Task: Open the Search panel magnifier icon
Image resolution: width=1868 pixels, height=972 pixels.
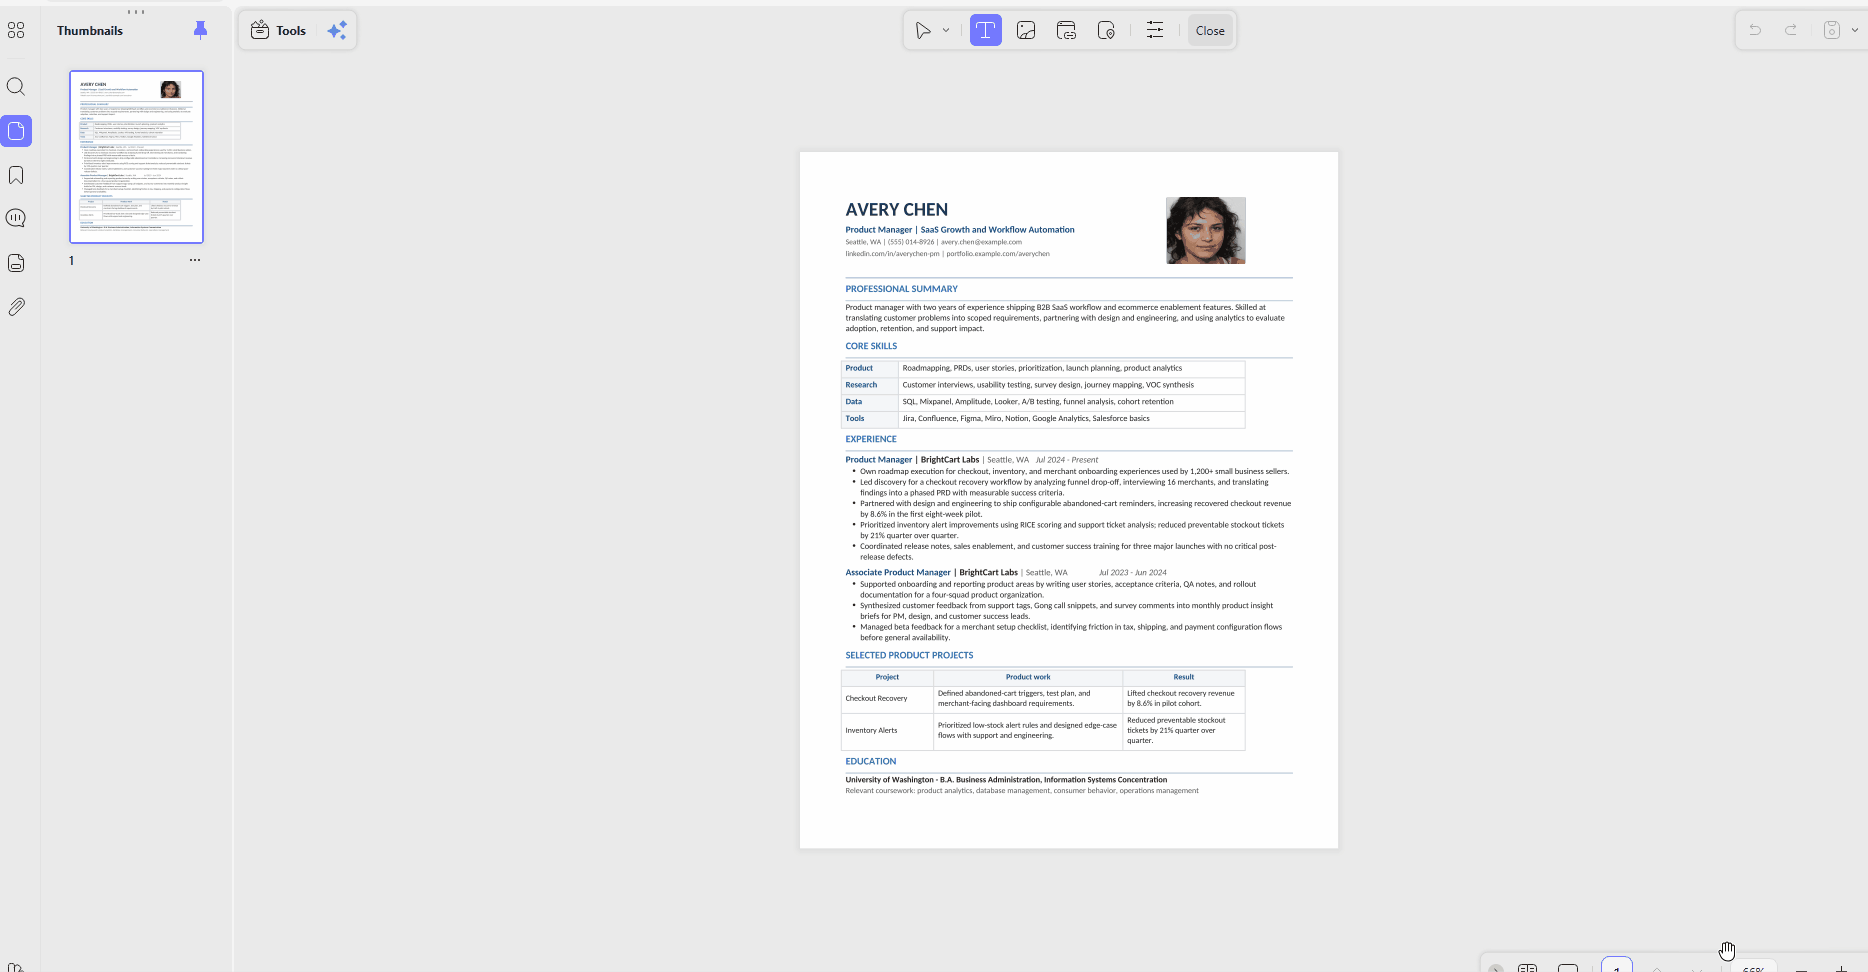Action: [x=16, y=87]
